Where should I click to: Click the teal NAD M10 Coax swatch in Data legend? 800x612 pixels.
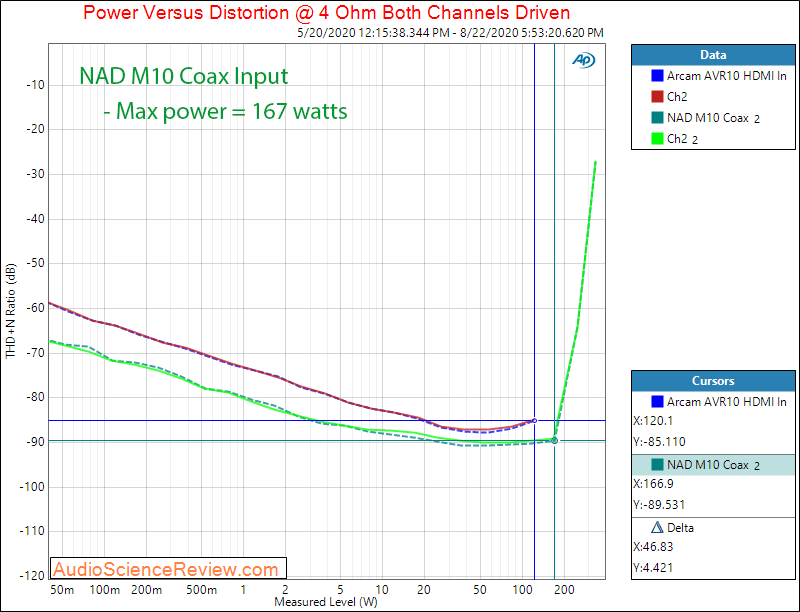(657, 118)
